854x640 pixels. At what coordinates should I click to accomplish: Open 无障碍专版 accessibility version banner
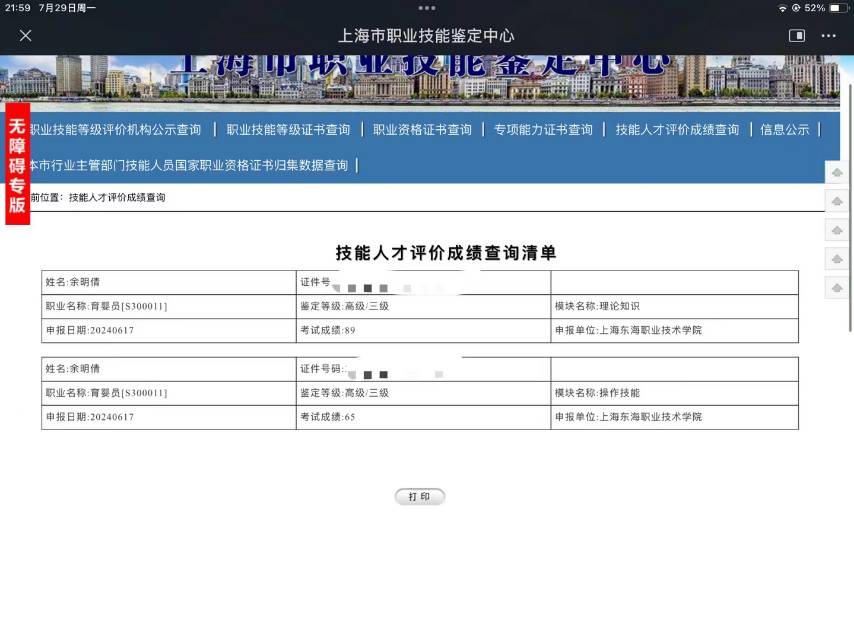tap(17, 164)
